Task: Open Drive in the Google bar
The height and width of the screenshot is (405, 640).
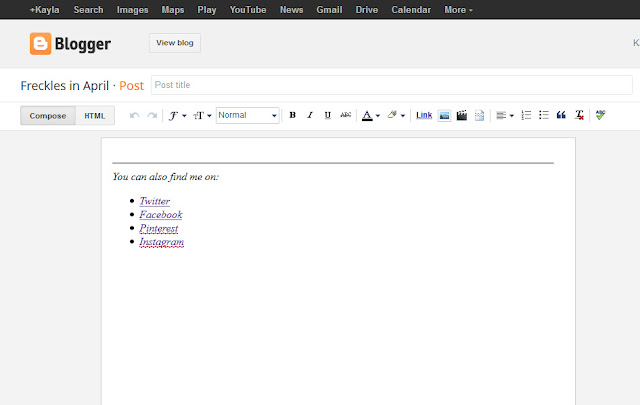Action: pos(367,9)
